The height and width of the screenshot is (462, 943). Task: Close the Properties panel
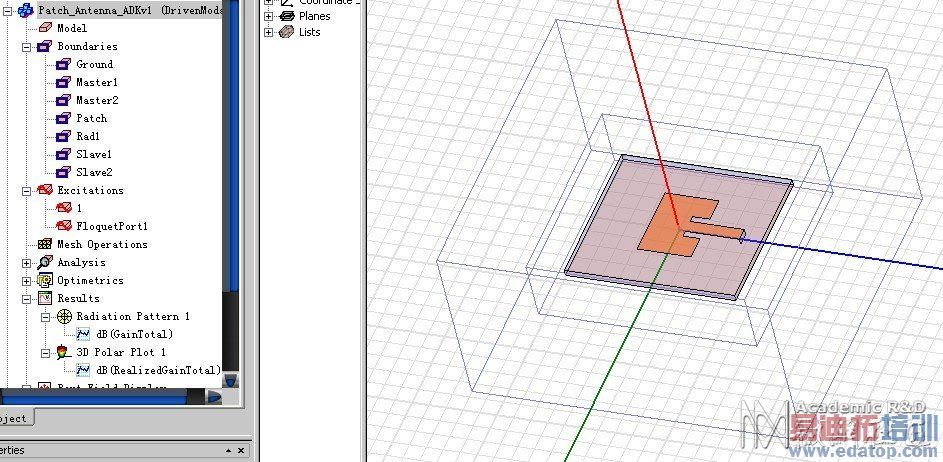click(241, 450)
